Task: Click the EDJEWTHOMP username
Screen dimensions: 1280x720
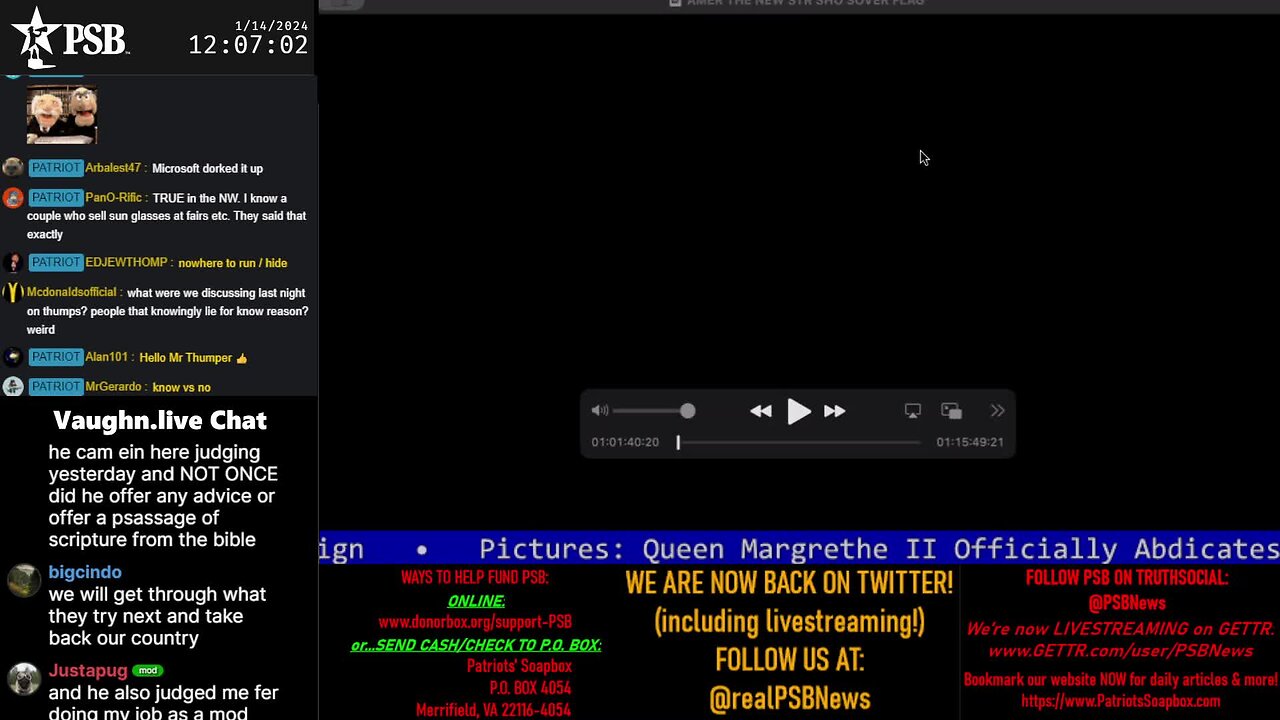Action: tap(126, 263)
